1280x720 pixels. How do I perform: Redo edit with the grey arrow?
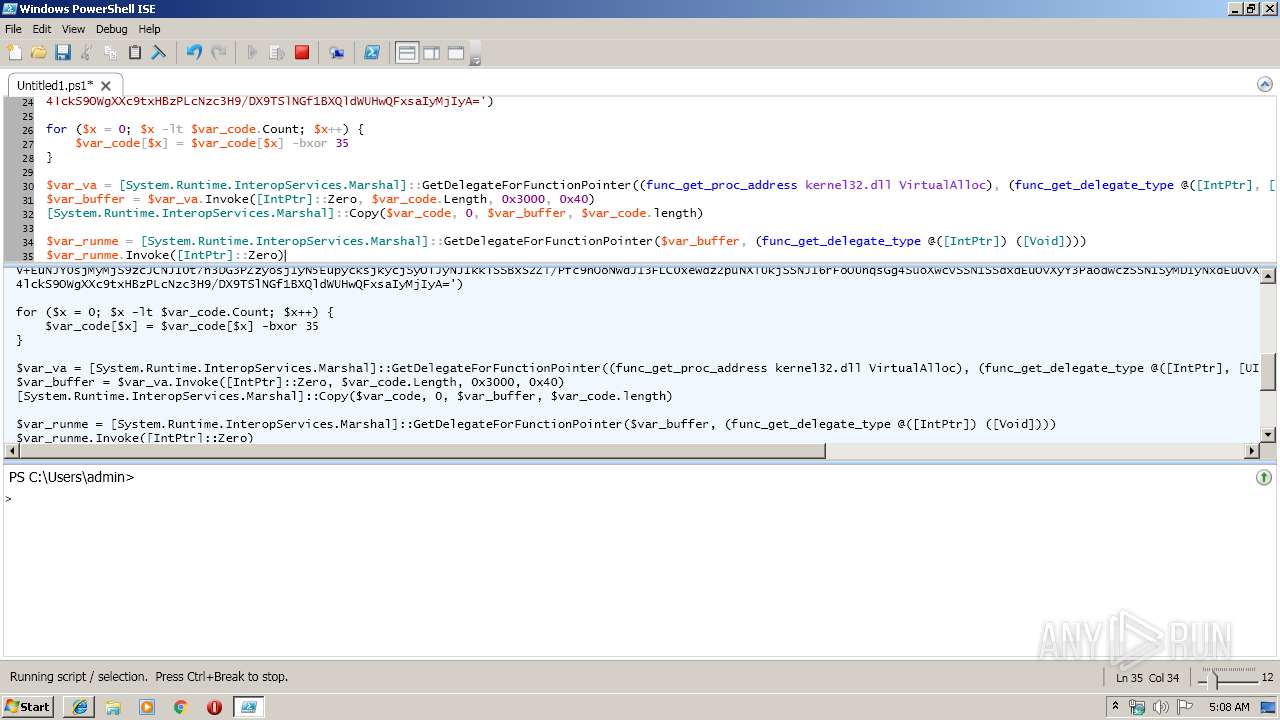[x=218, y=53]
